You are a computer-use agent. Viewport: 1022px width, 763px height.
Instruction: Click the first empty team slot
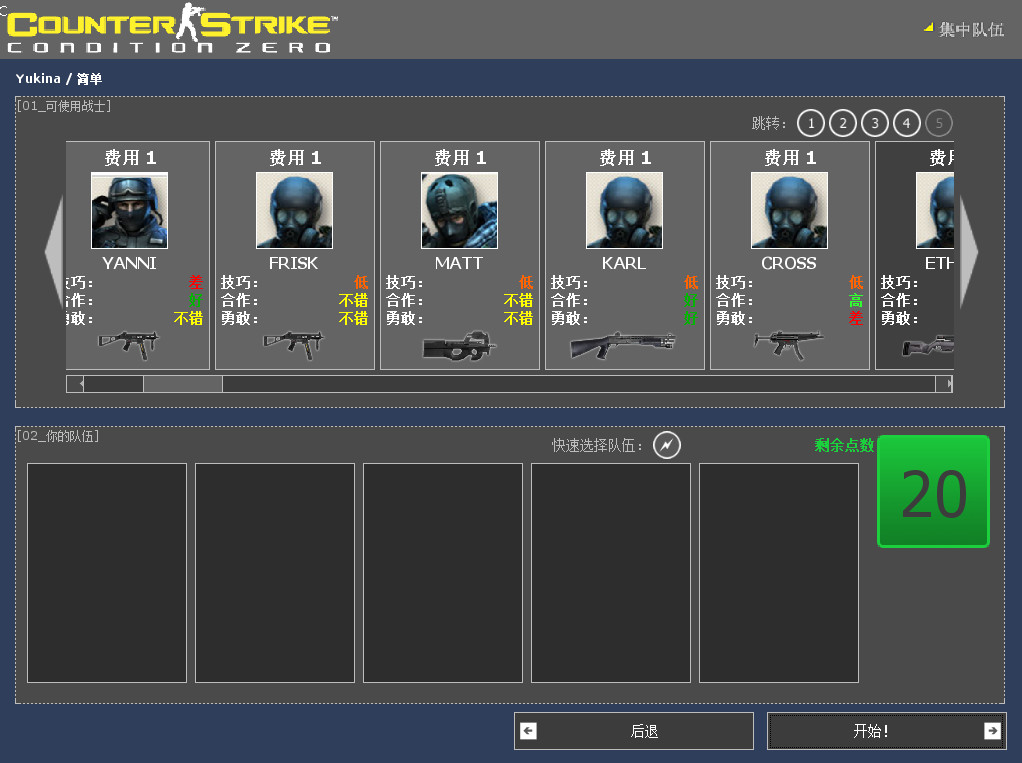pos(107,573)
